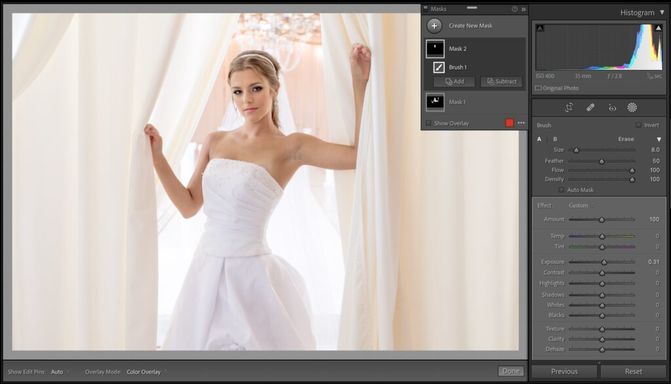Image resolution: width=671 pixels, height=384 pixels.
Task: Collapse the Histogram panel triangle
Action: click(662, 12)
